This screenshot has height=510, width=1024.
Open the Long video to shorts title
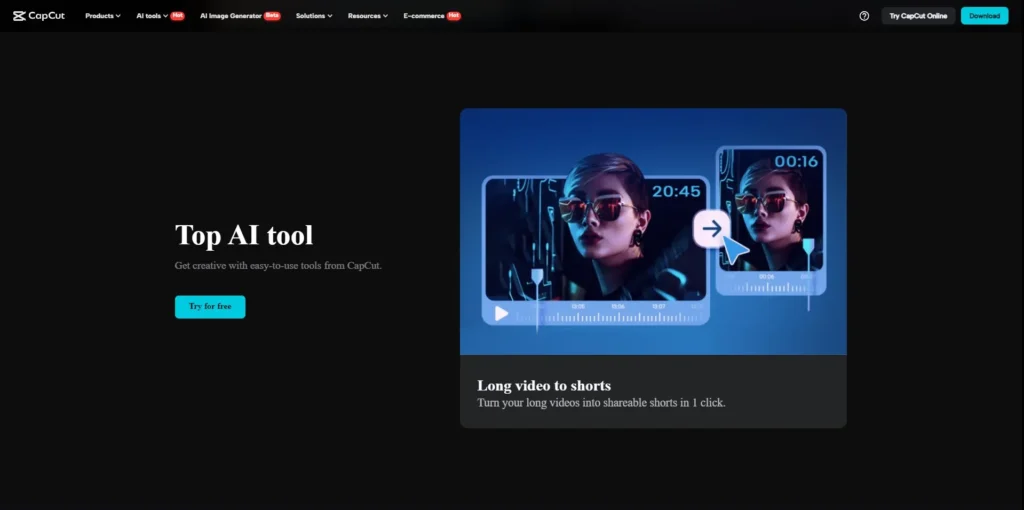click(544, 385)
